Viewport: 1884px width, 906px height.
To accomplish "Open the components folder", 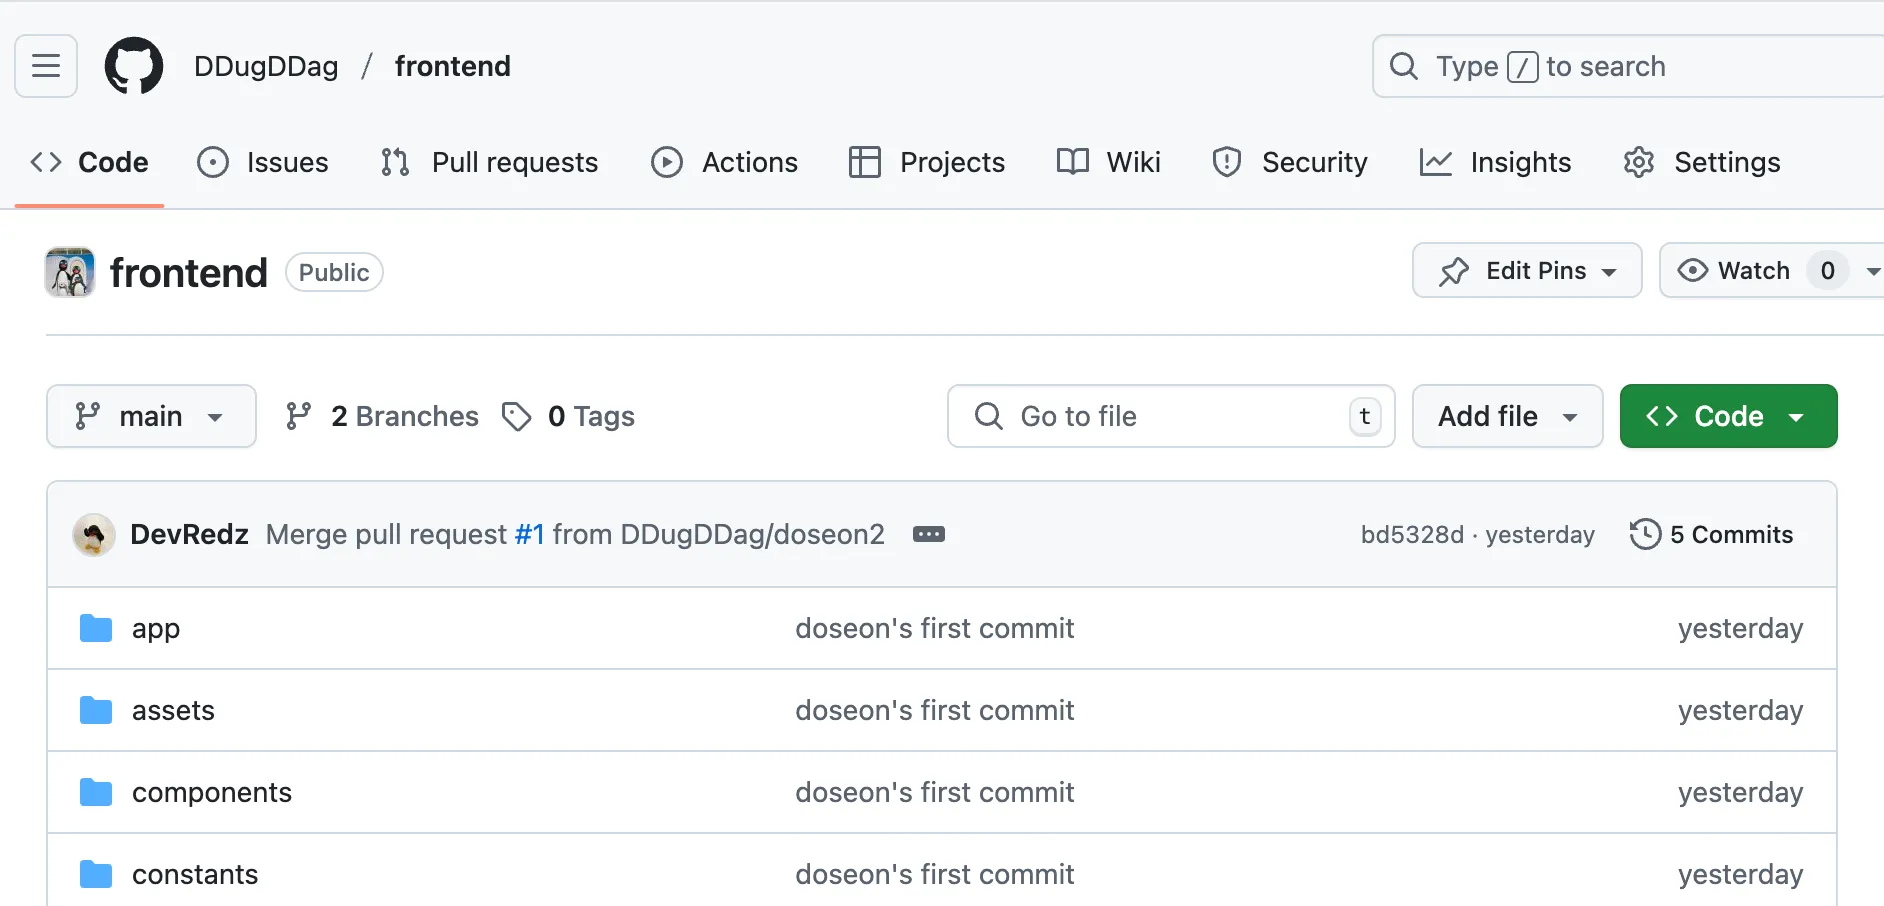I will tap(212, 793).
